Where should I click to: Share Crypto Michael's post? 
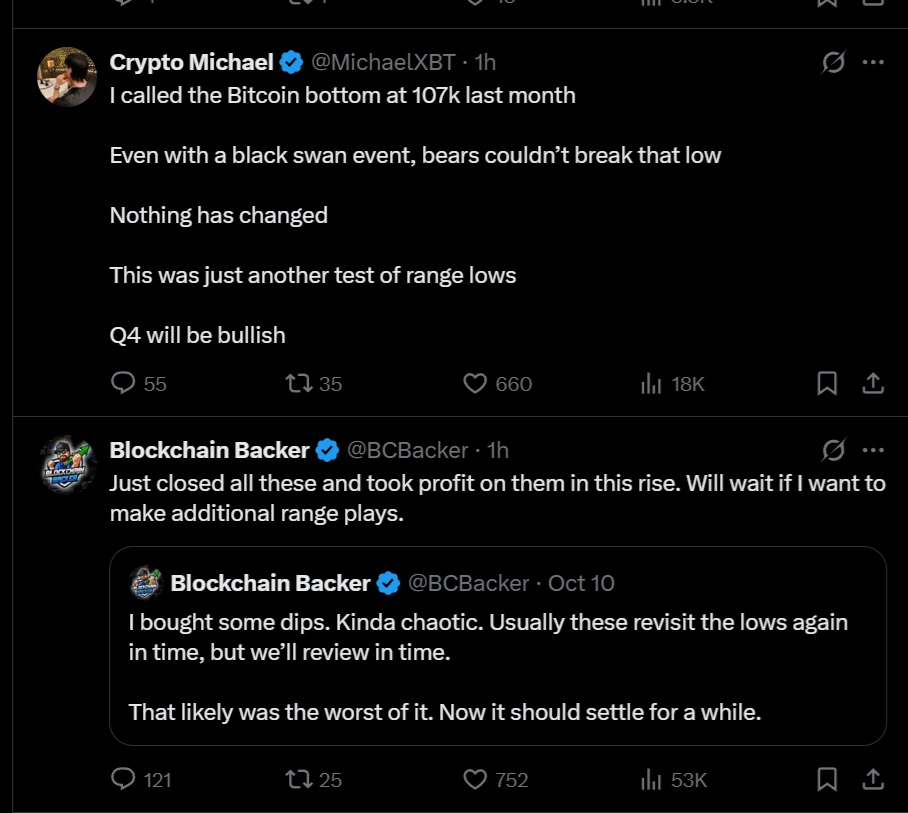pos(872,383)
